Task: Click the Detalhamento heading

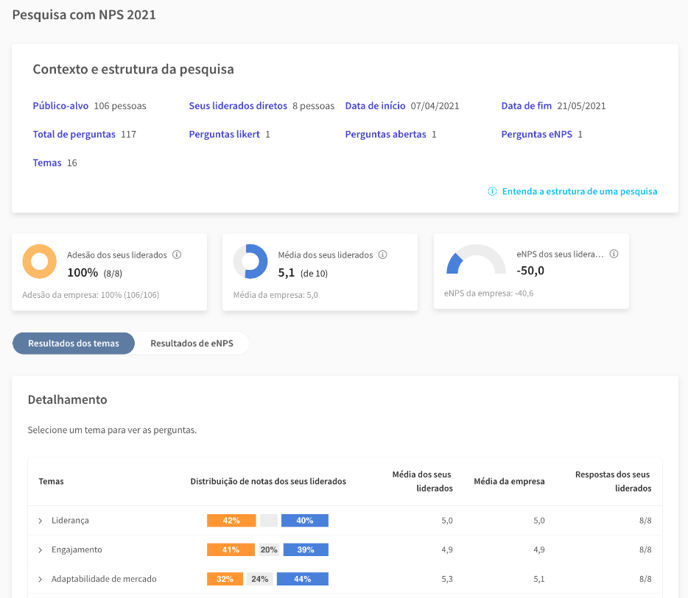Action: coord(68,400)
